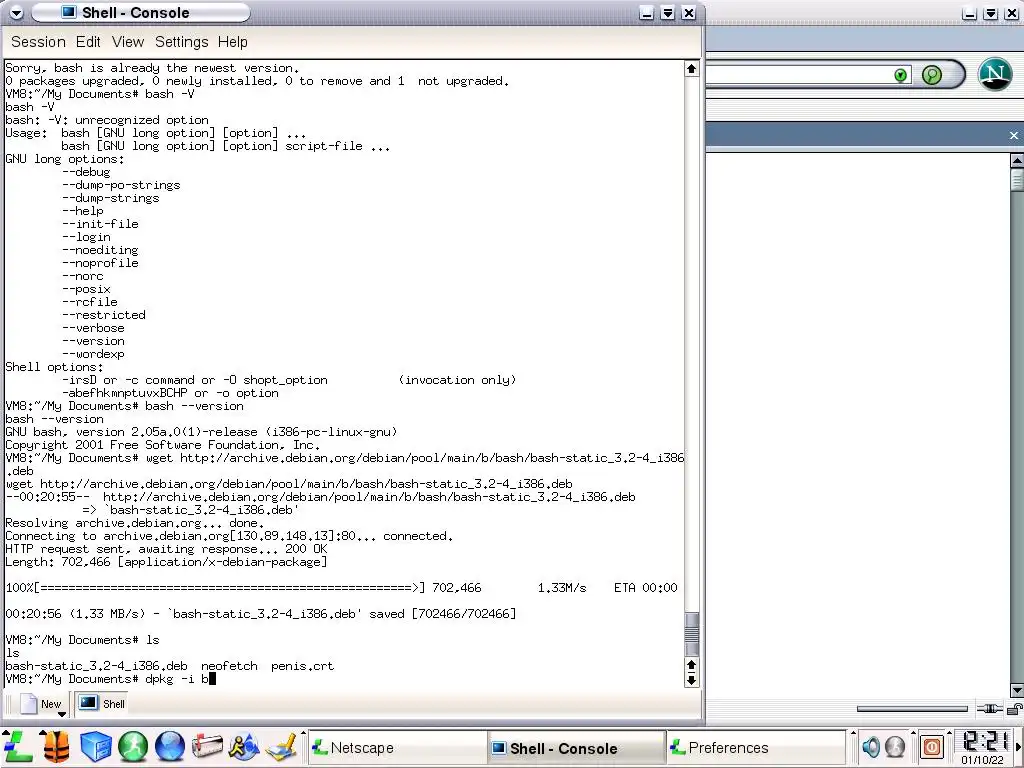Click the dpkg -i command prompt line
1024x768 pixels.
point(110,679)
